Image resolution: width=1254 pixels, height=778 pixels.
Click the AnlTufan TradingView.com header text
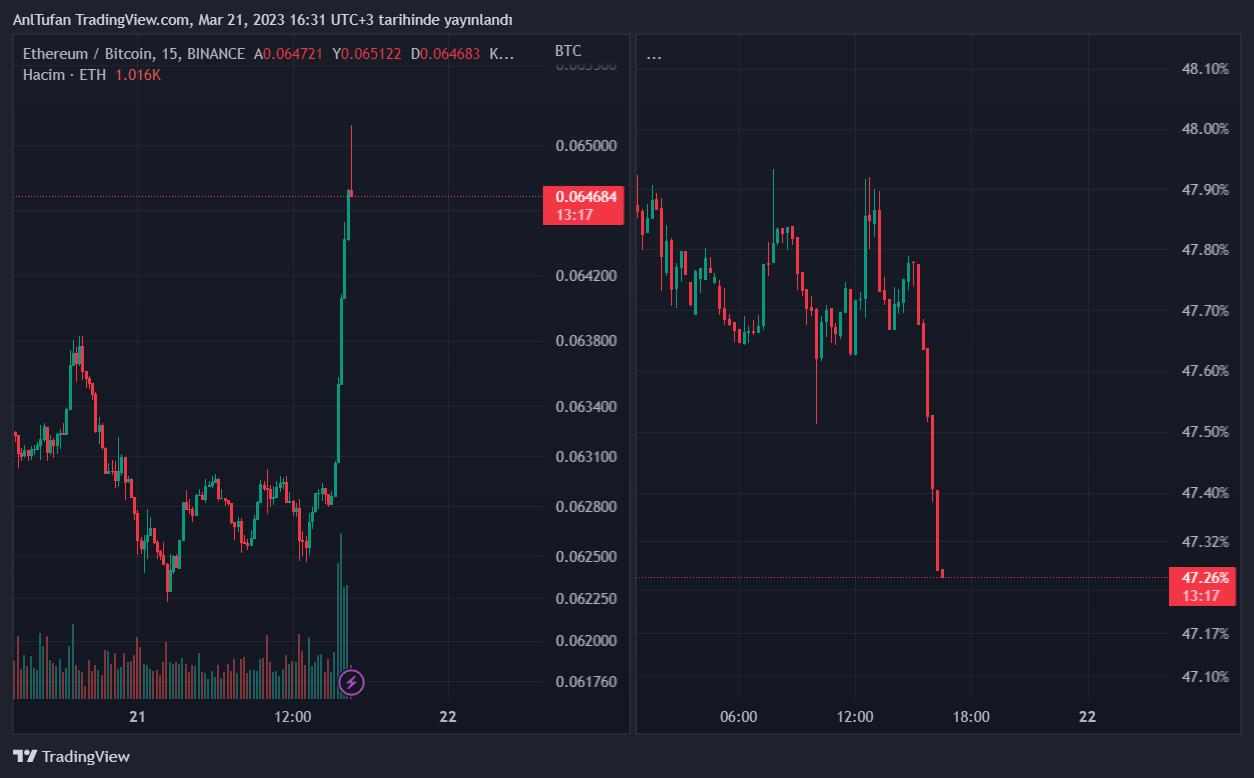[100, 20]
